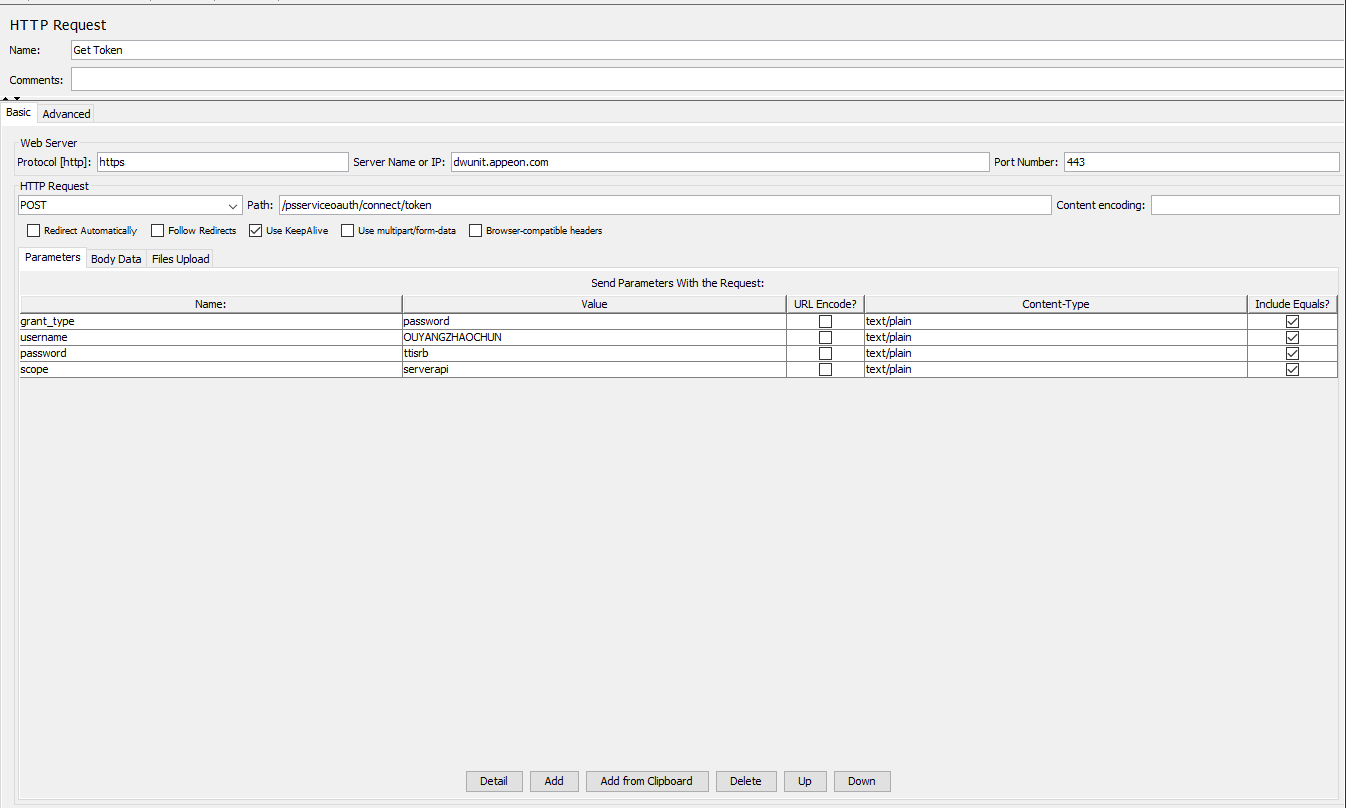The height and width of the screenshot is (808, 1346).
Task: Focus the Path input field
Action: click(x=664, y=205)
